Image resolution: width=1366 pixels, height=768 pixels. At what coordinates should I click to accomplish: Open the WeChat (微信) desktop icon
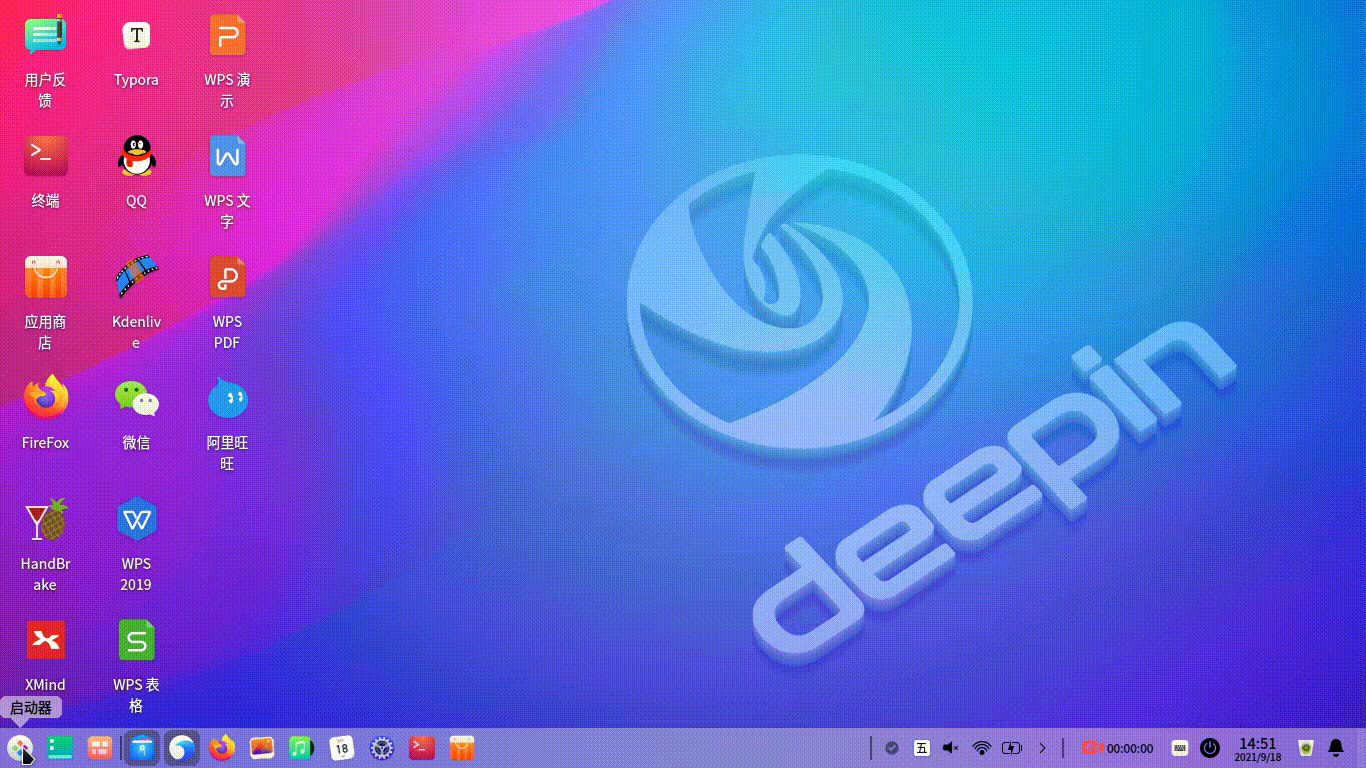[x=136, y=399]
